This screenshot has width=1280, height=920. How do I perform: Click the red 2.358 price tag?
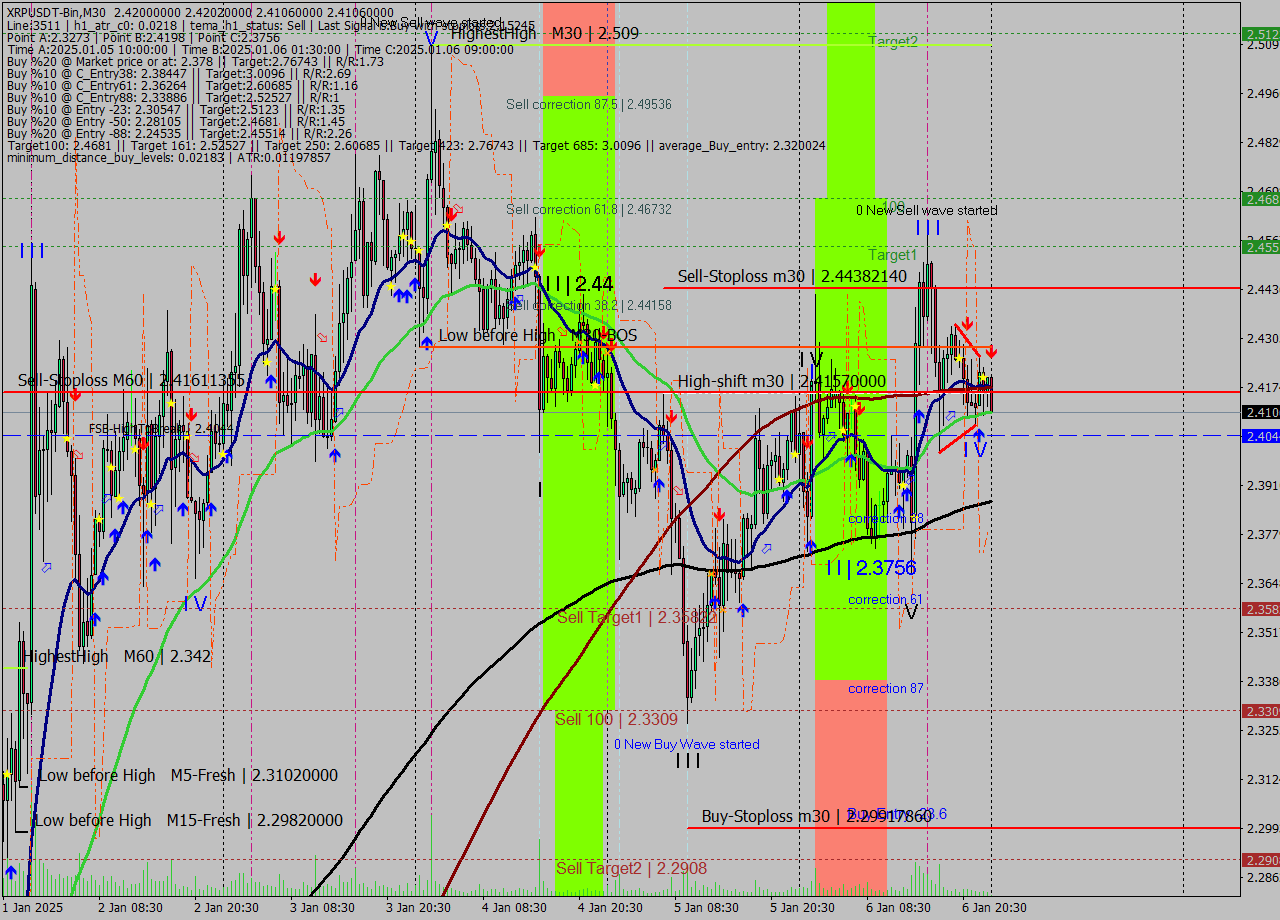(x=1260, y=608)
